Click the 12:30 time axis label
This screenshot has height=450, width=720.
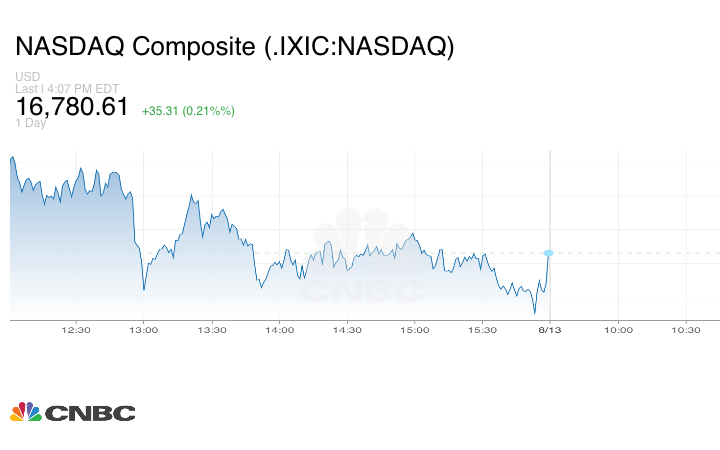(76, 330)
